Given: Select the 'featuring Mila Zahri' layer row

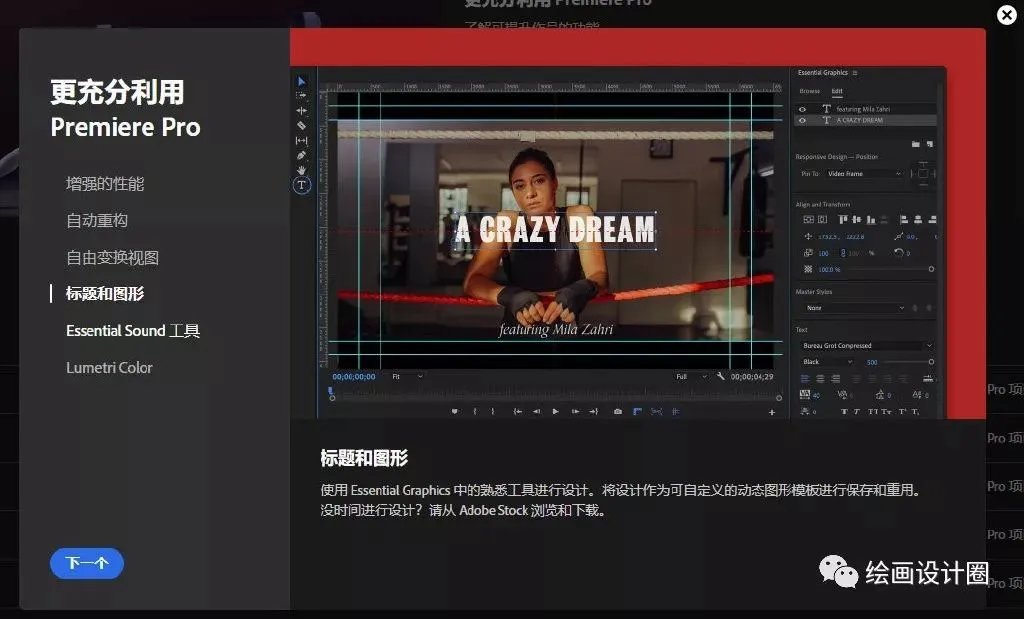Looking at the screenshot, I should pos(865,109).
